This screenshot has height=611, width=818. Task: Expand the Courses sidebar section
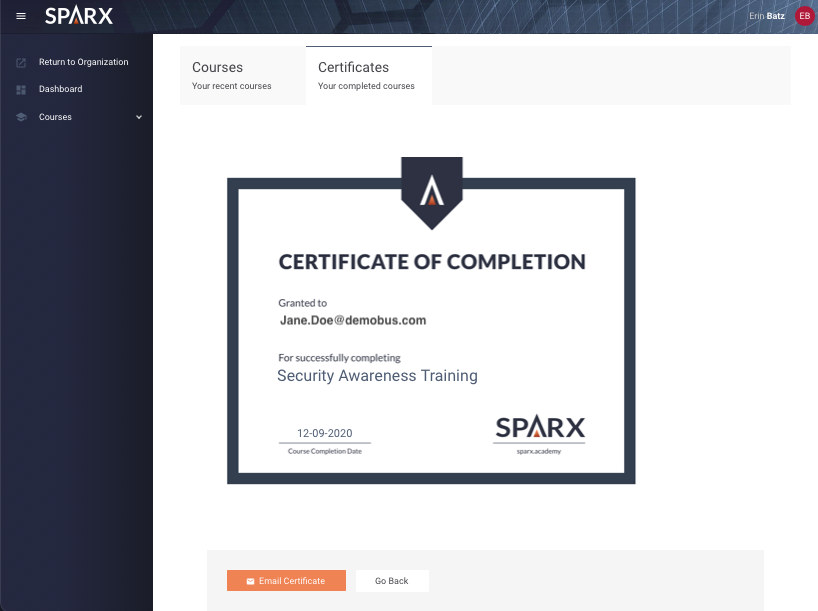coord(139,117)
